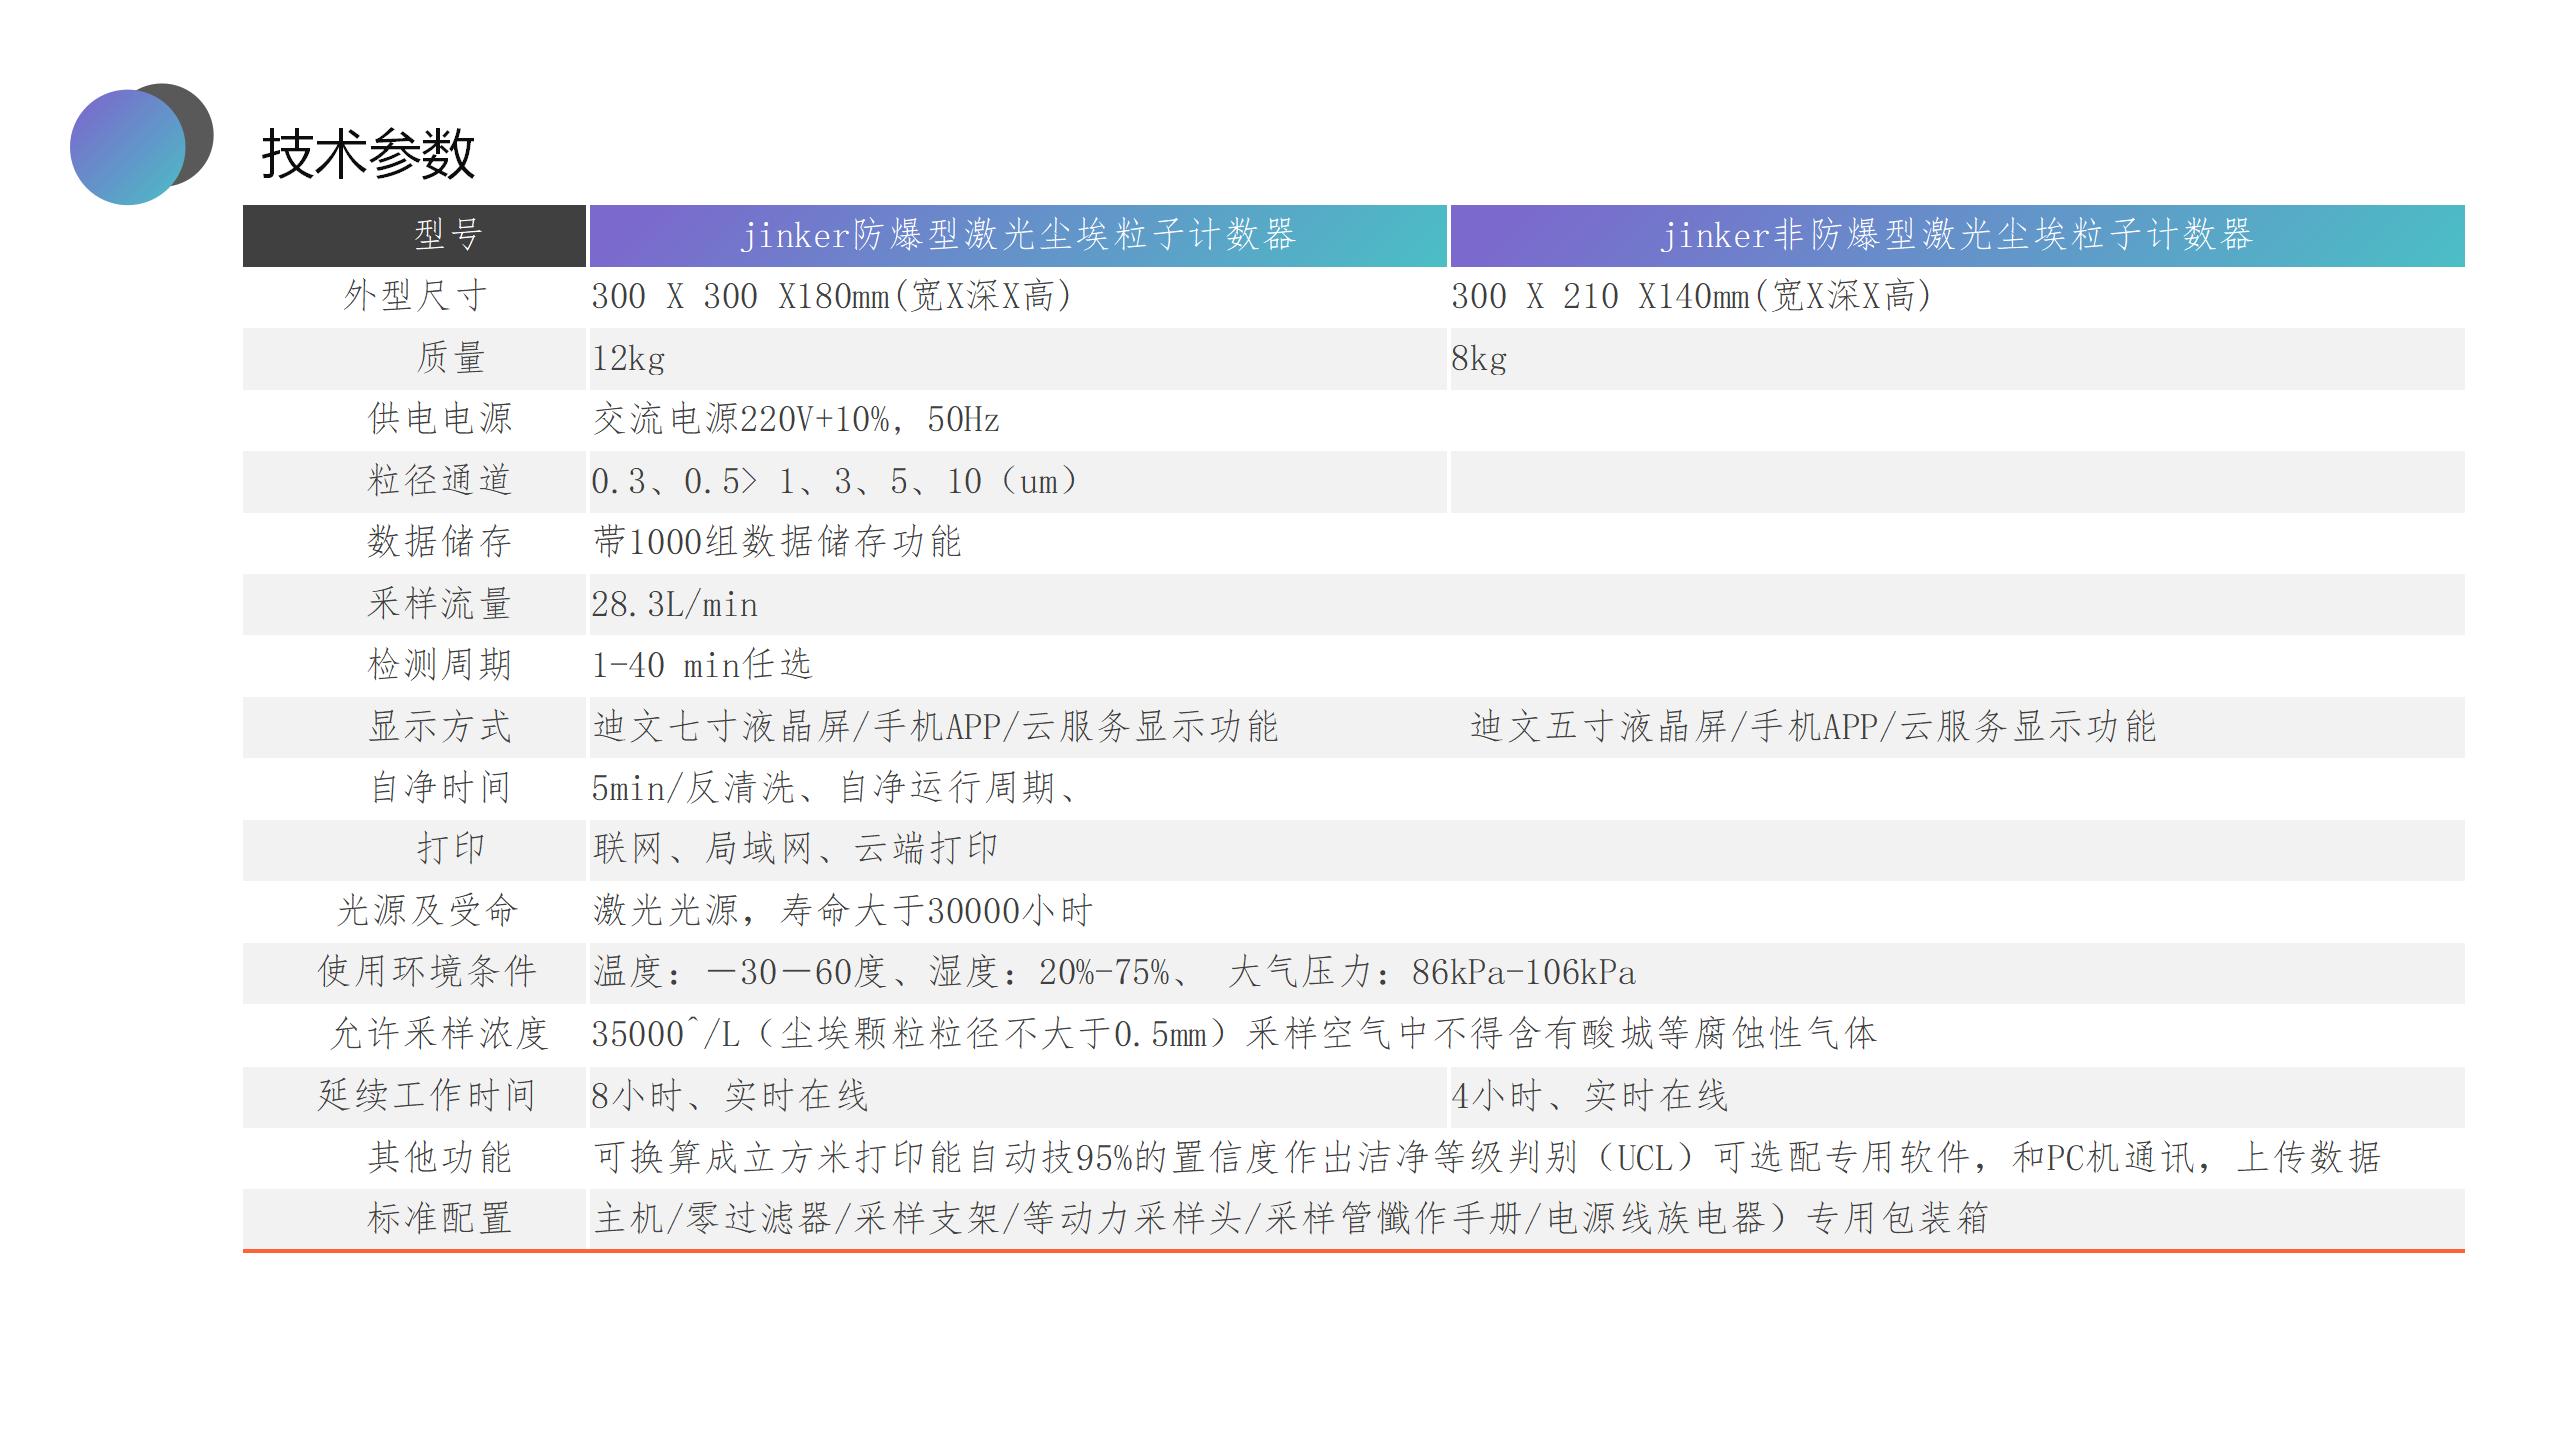This screenshot has width=2560, height=1440.
Task: Select the 4小时、实时在线 cell
Action: point(1589,1097)
